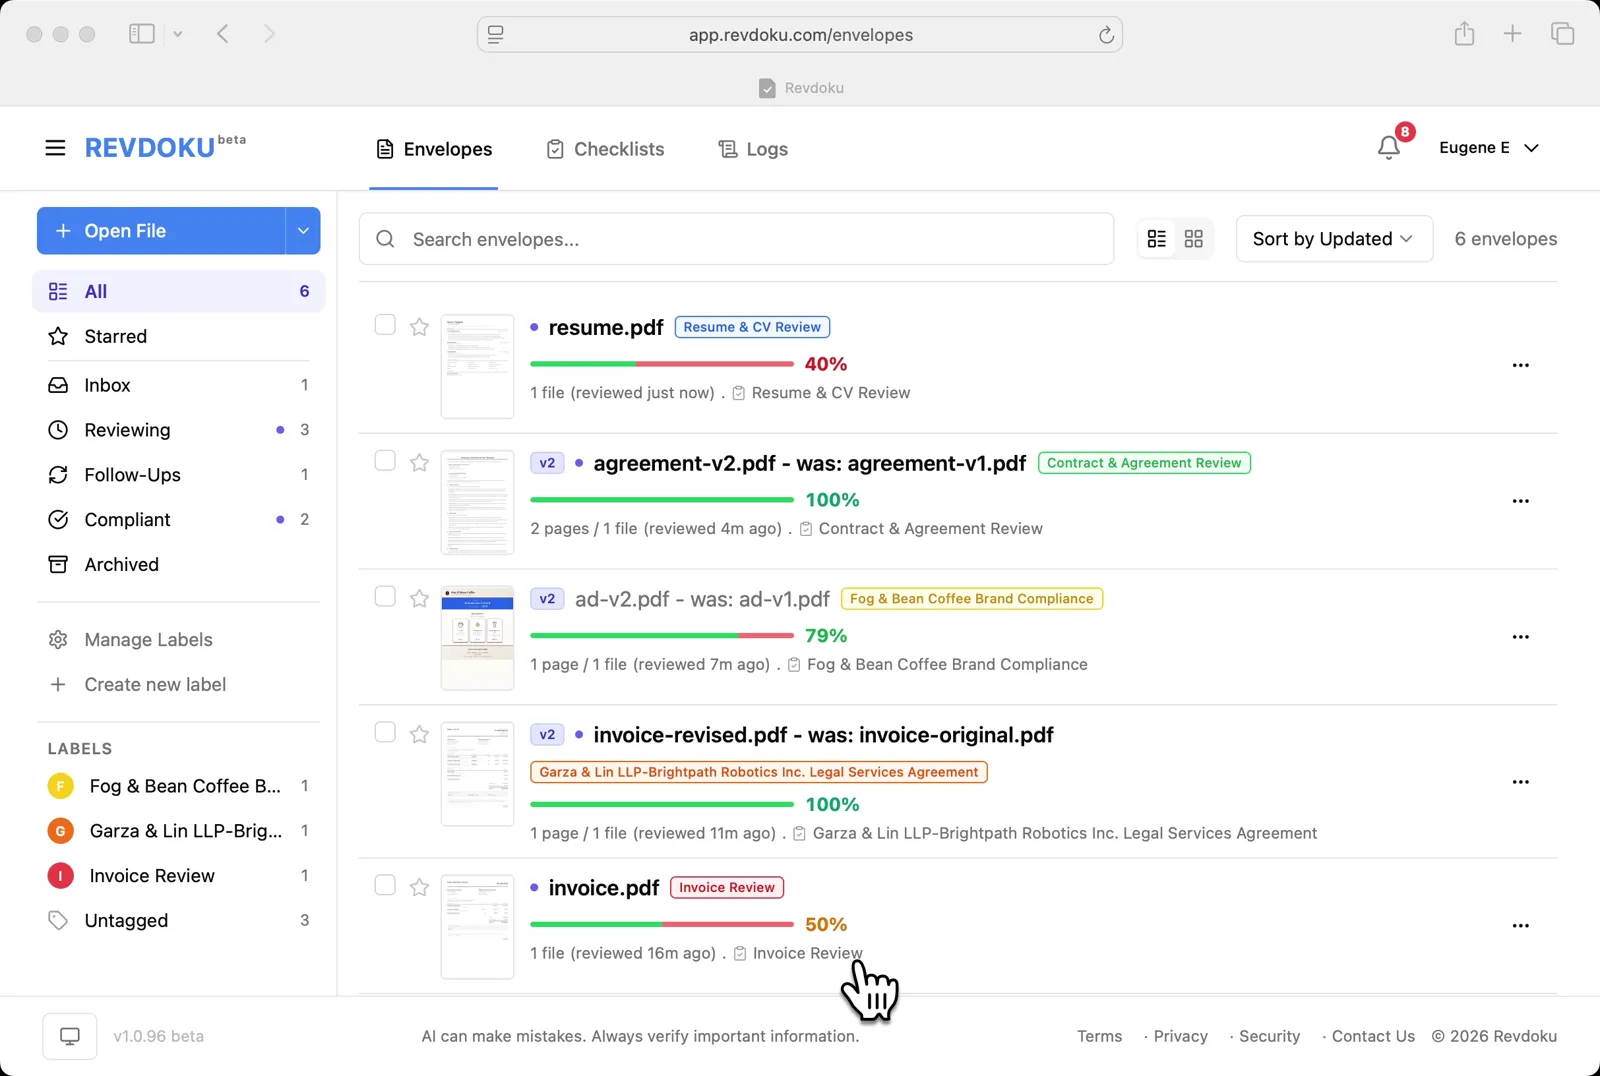
Task: Select list view layout icon
Action: (x=1157, y=238)
